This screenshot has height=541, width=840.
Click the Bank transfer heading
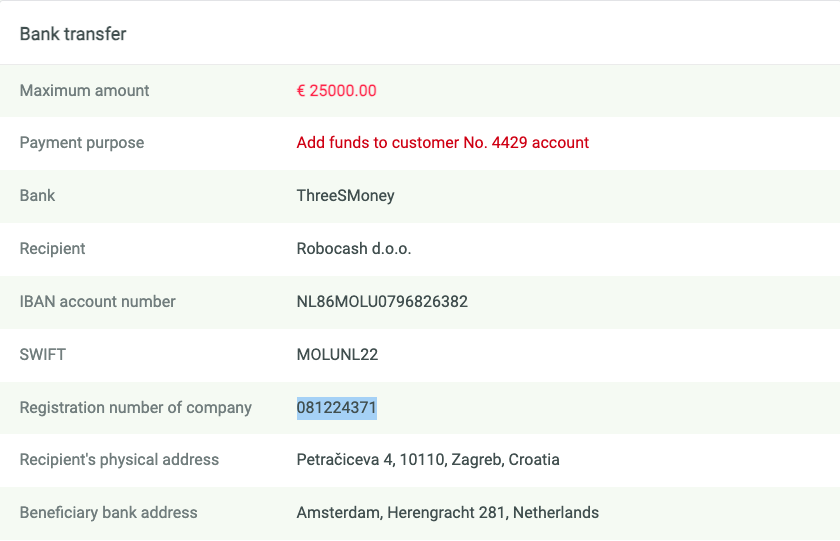(73, 34)
